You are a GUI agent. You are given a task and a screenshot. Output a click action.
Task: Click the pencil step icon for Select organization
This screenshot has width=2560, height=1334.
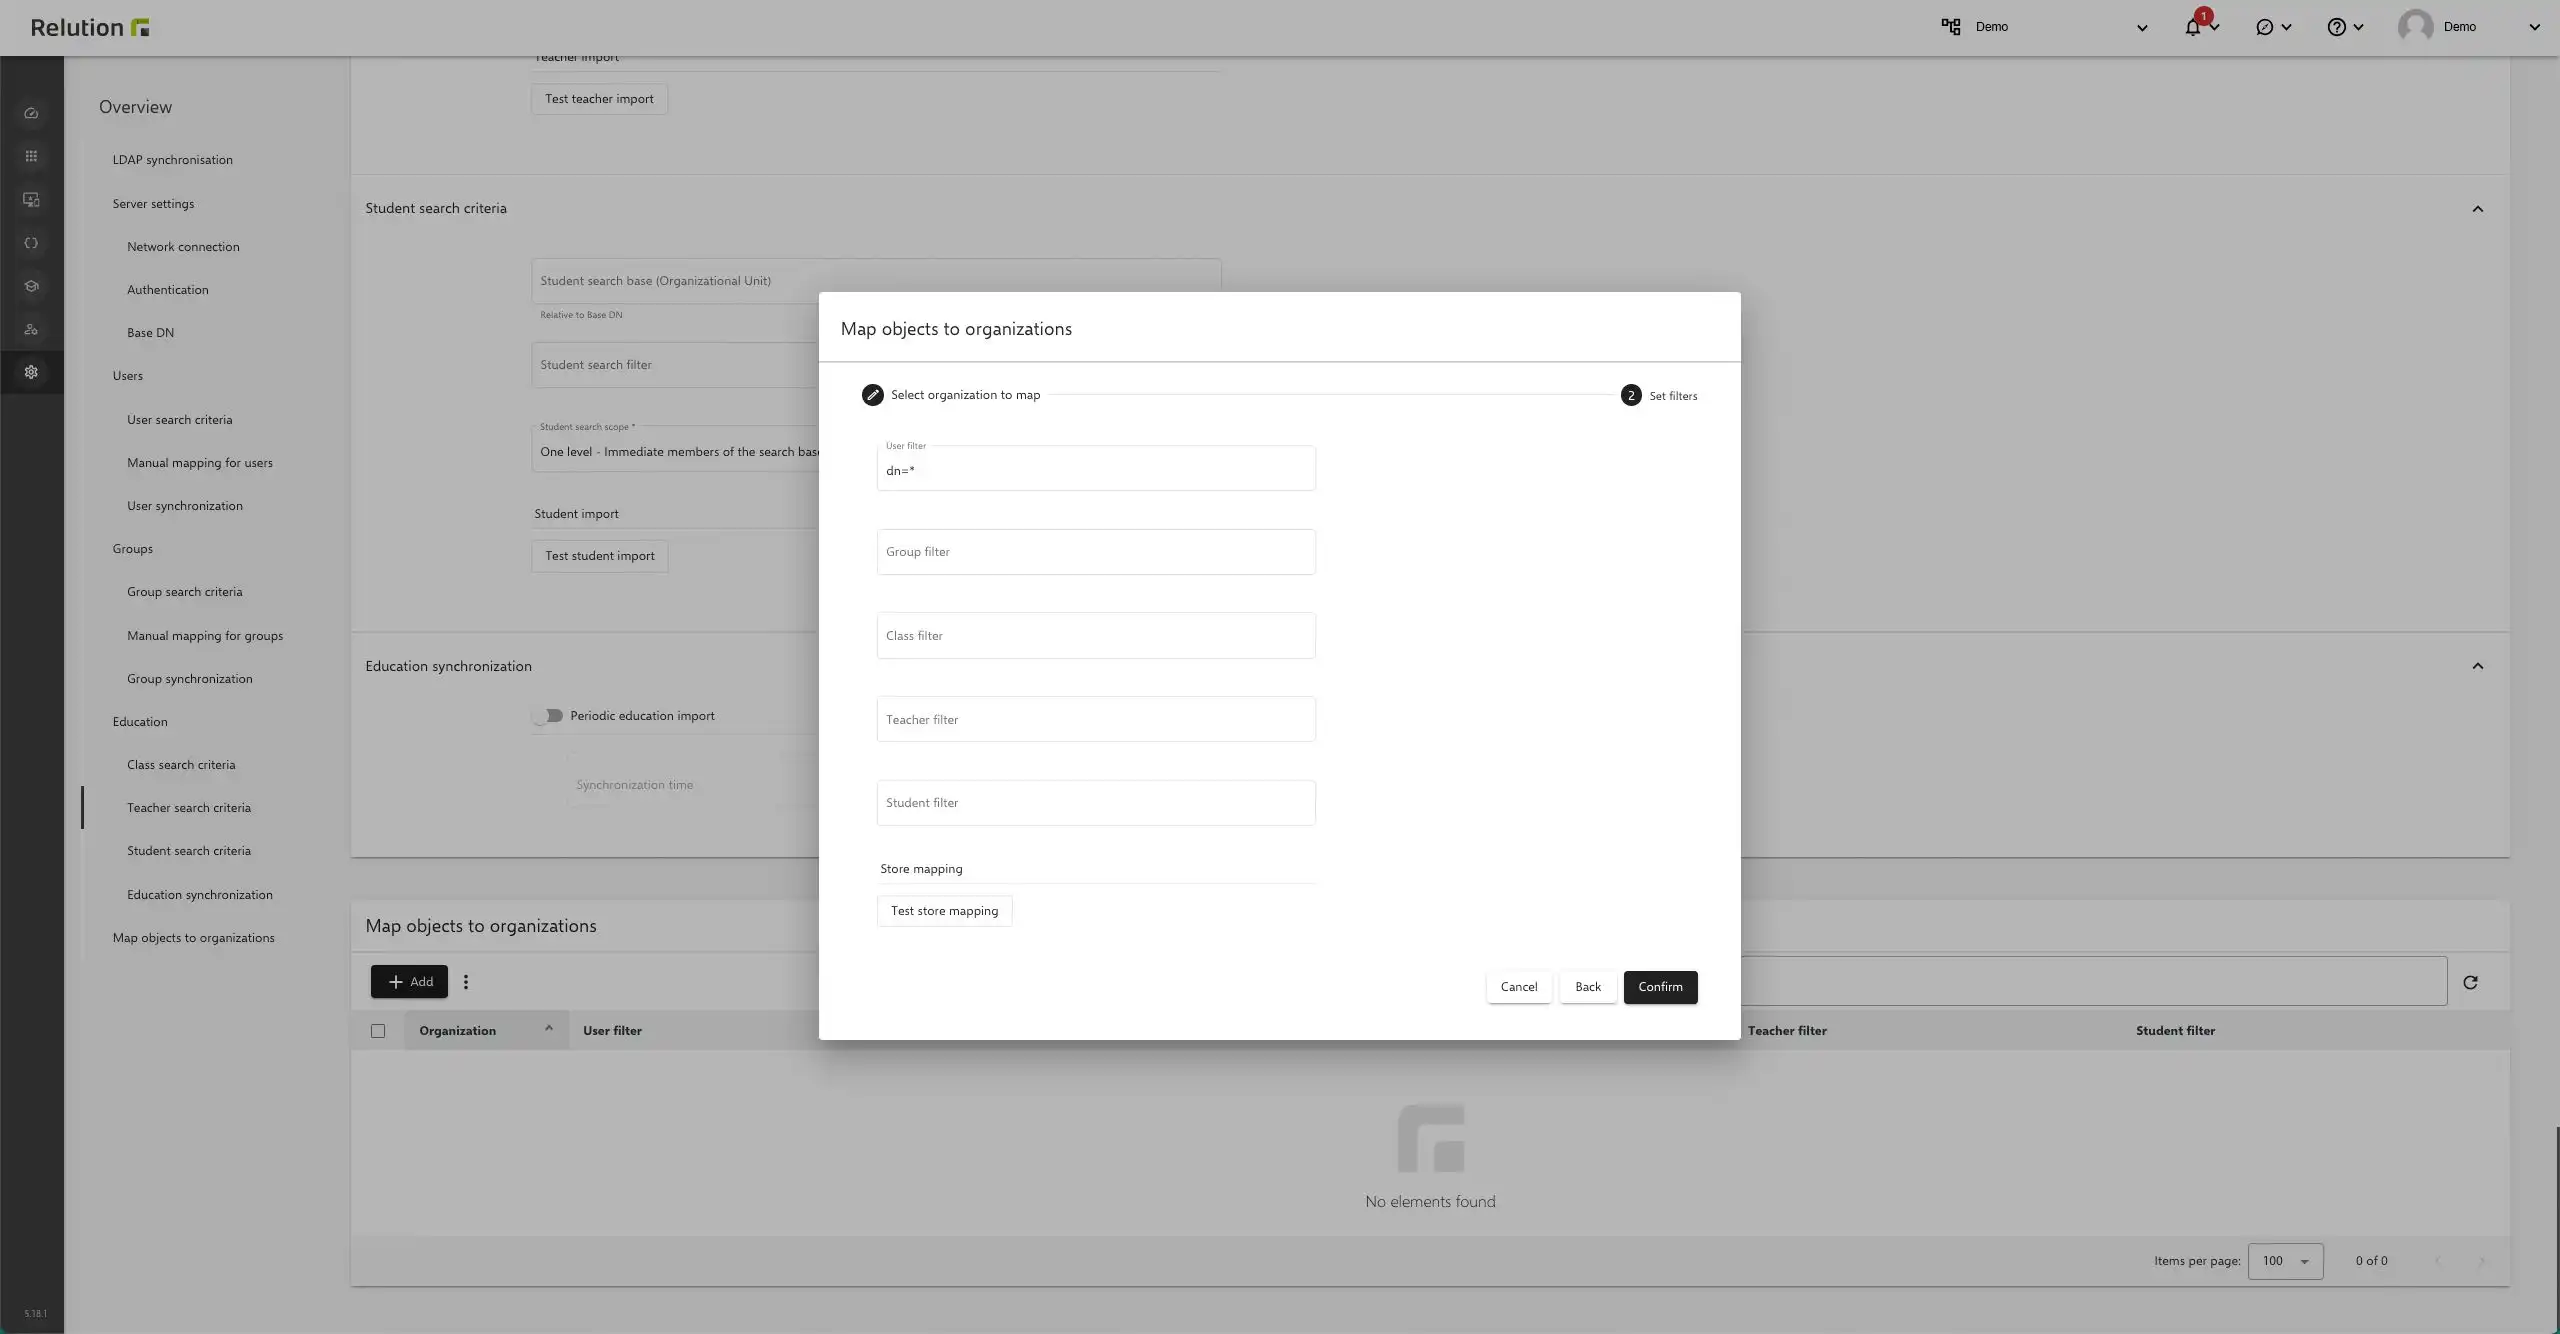(872, 395)
